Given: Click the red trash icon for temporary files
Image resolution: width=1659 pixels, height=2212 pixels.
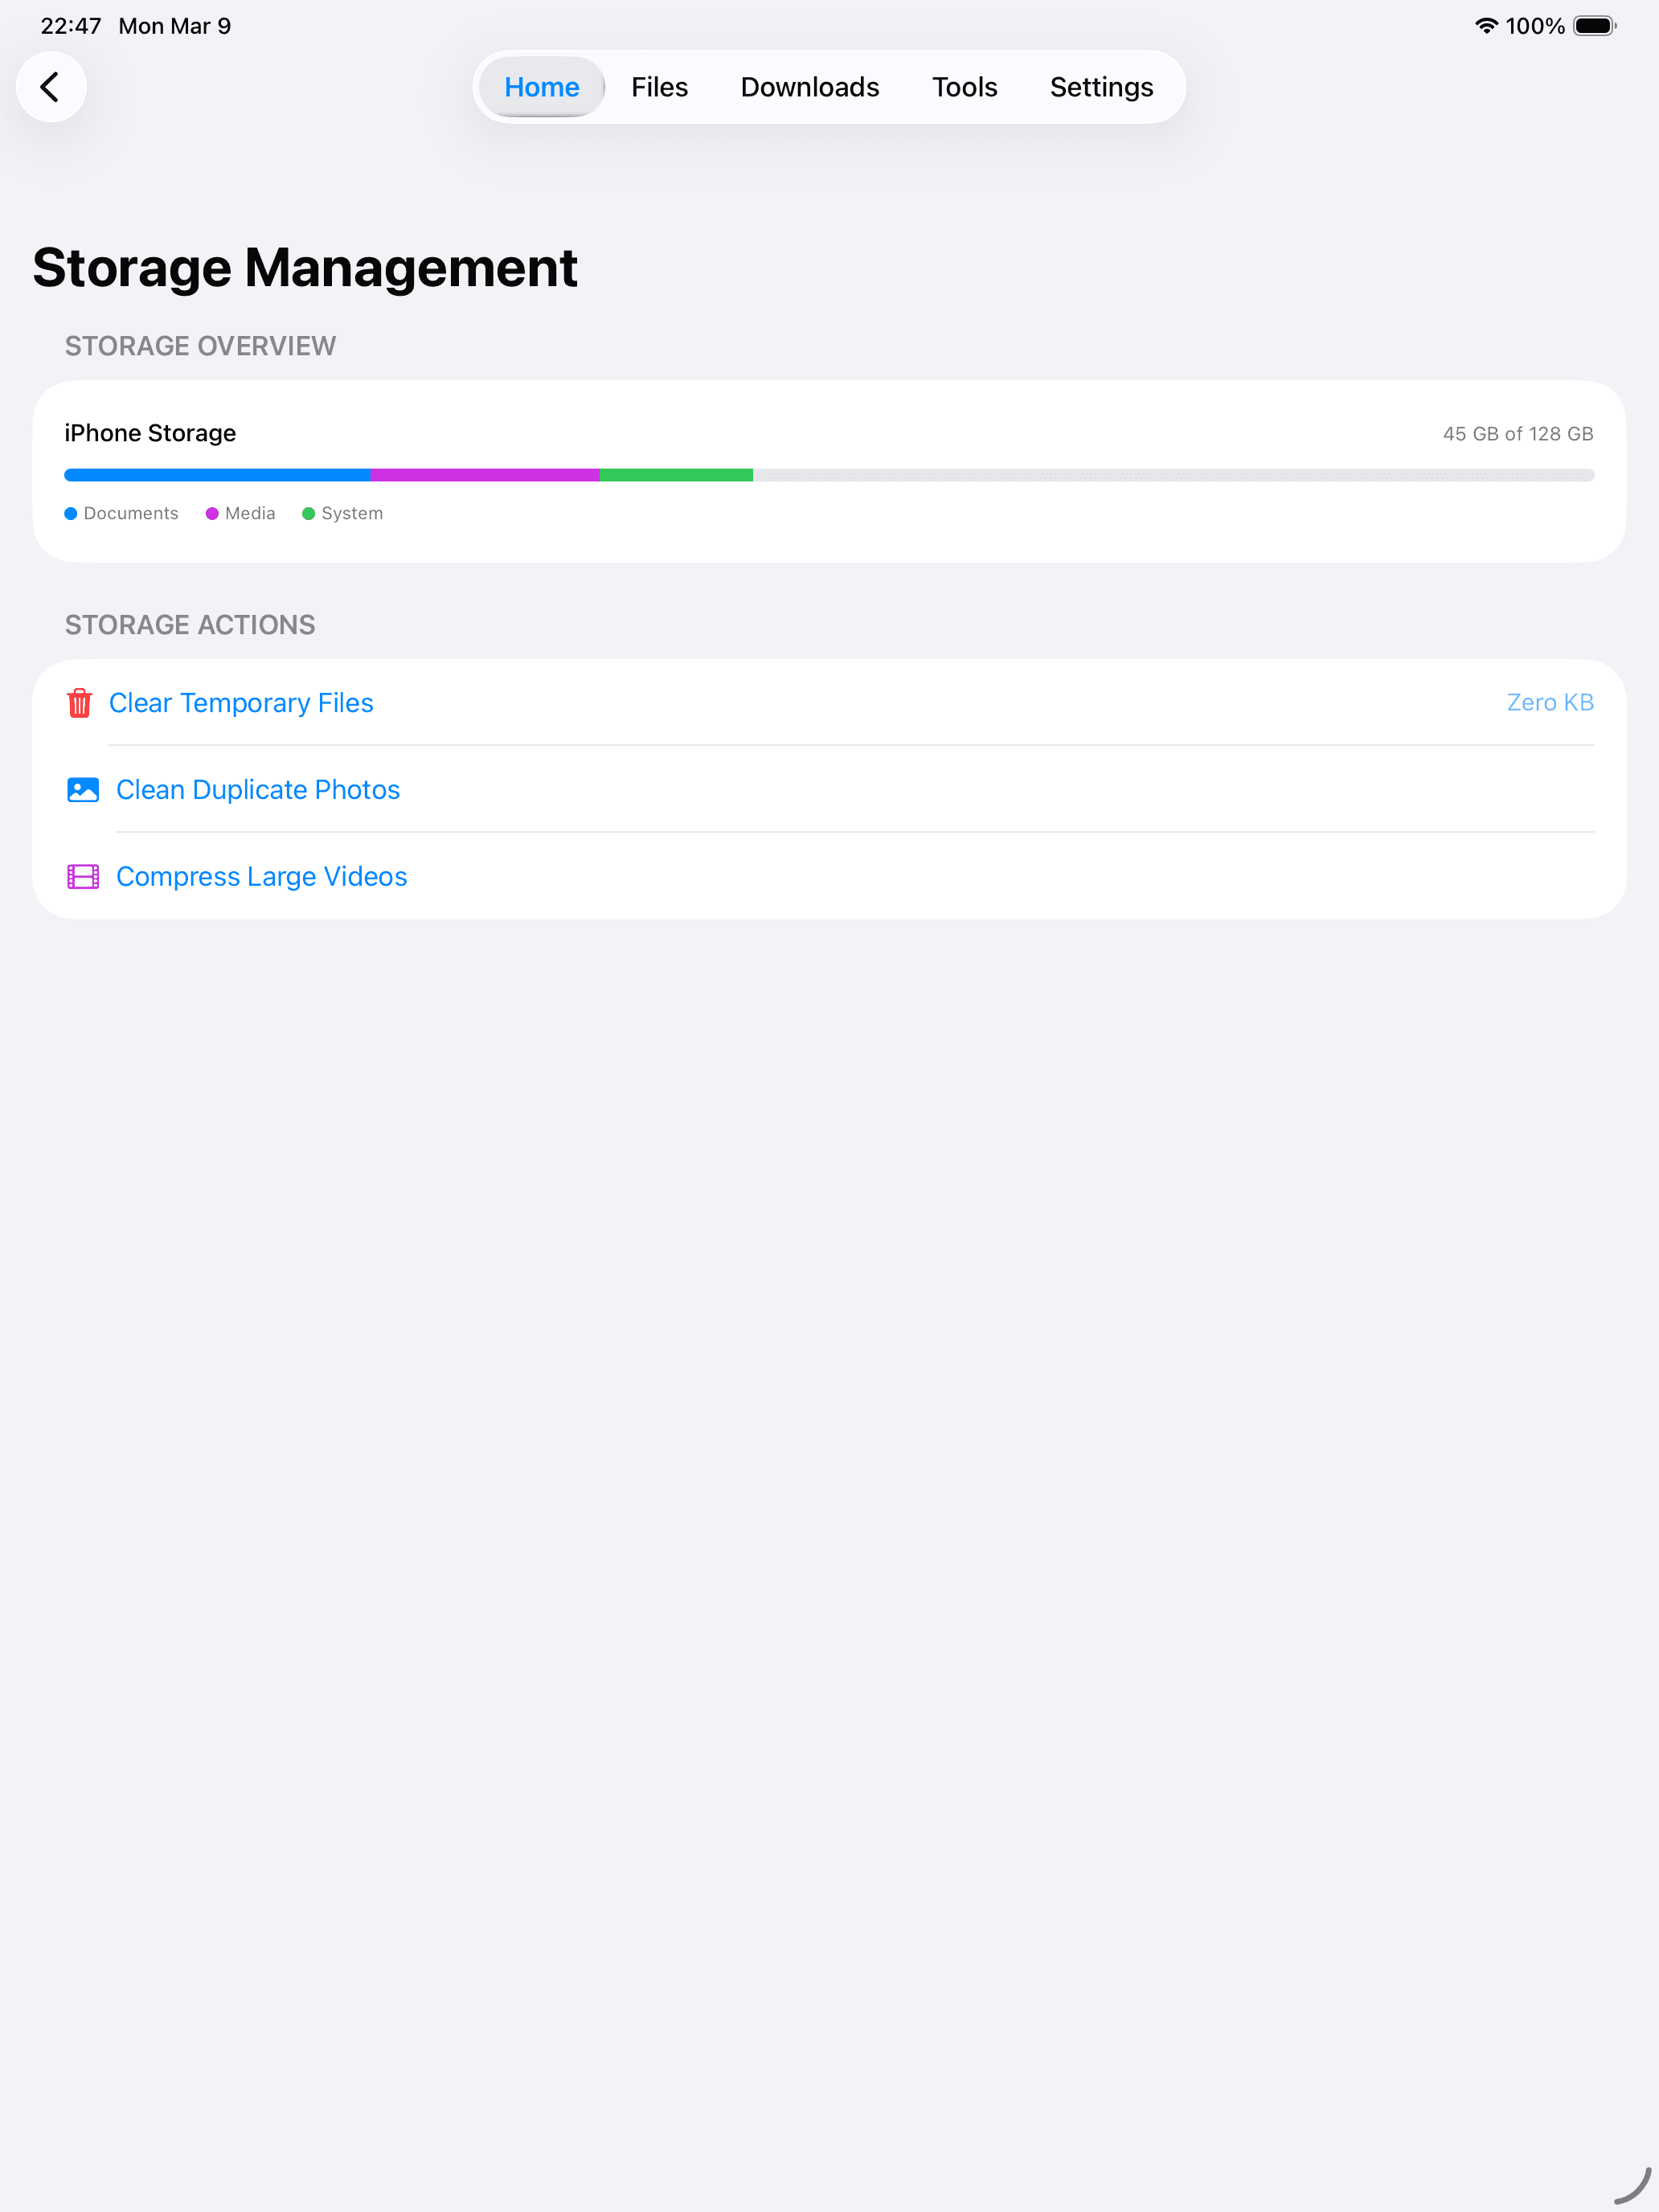Looking at the screenshot, I should click(82, 703).
